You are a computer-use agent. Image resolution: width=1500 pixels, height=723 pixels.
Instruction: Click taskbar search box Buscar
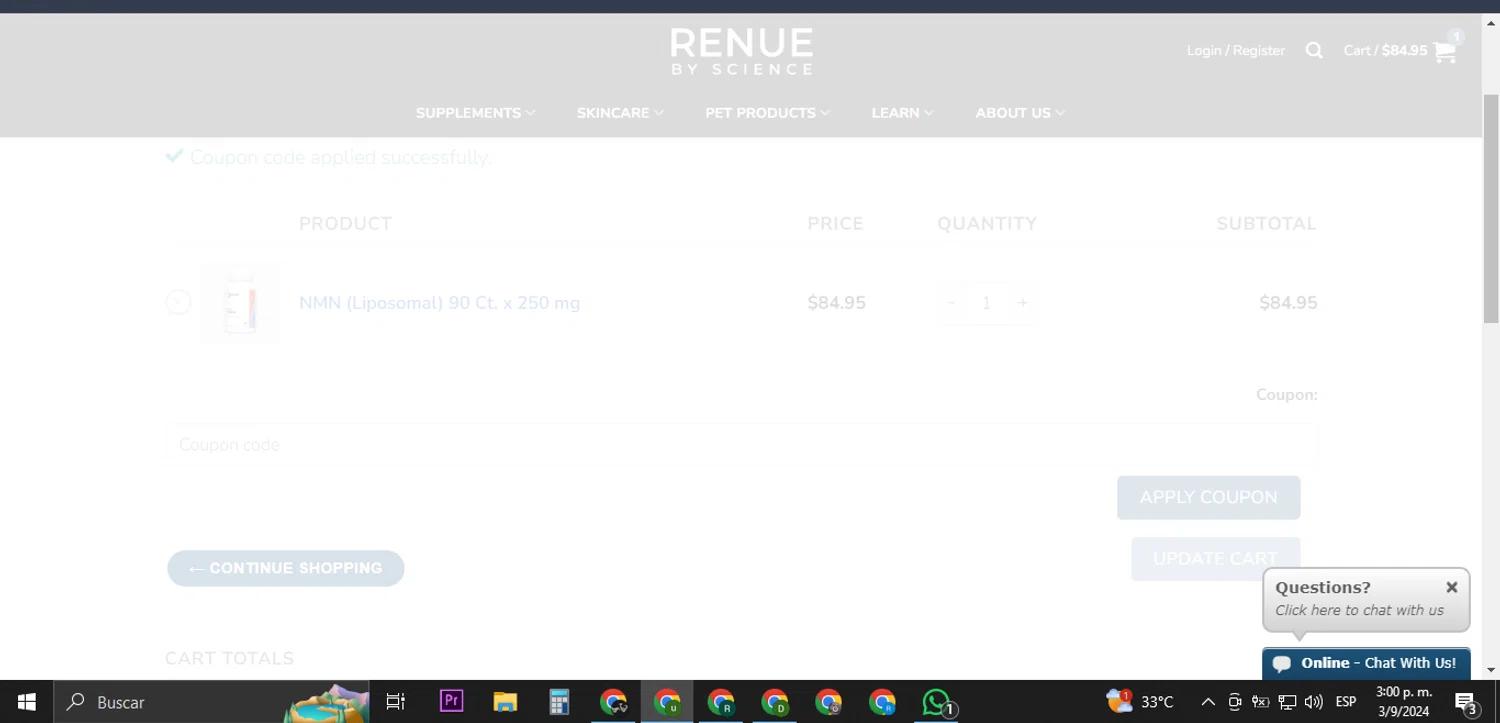point(211,702)
